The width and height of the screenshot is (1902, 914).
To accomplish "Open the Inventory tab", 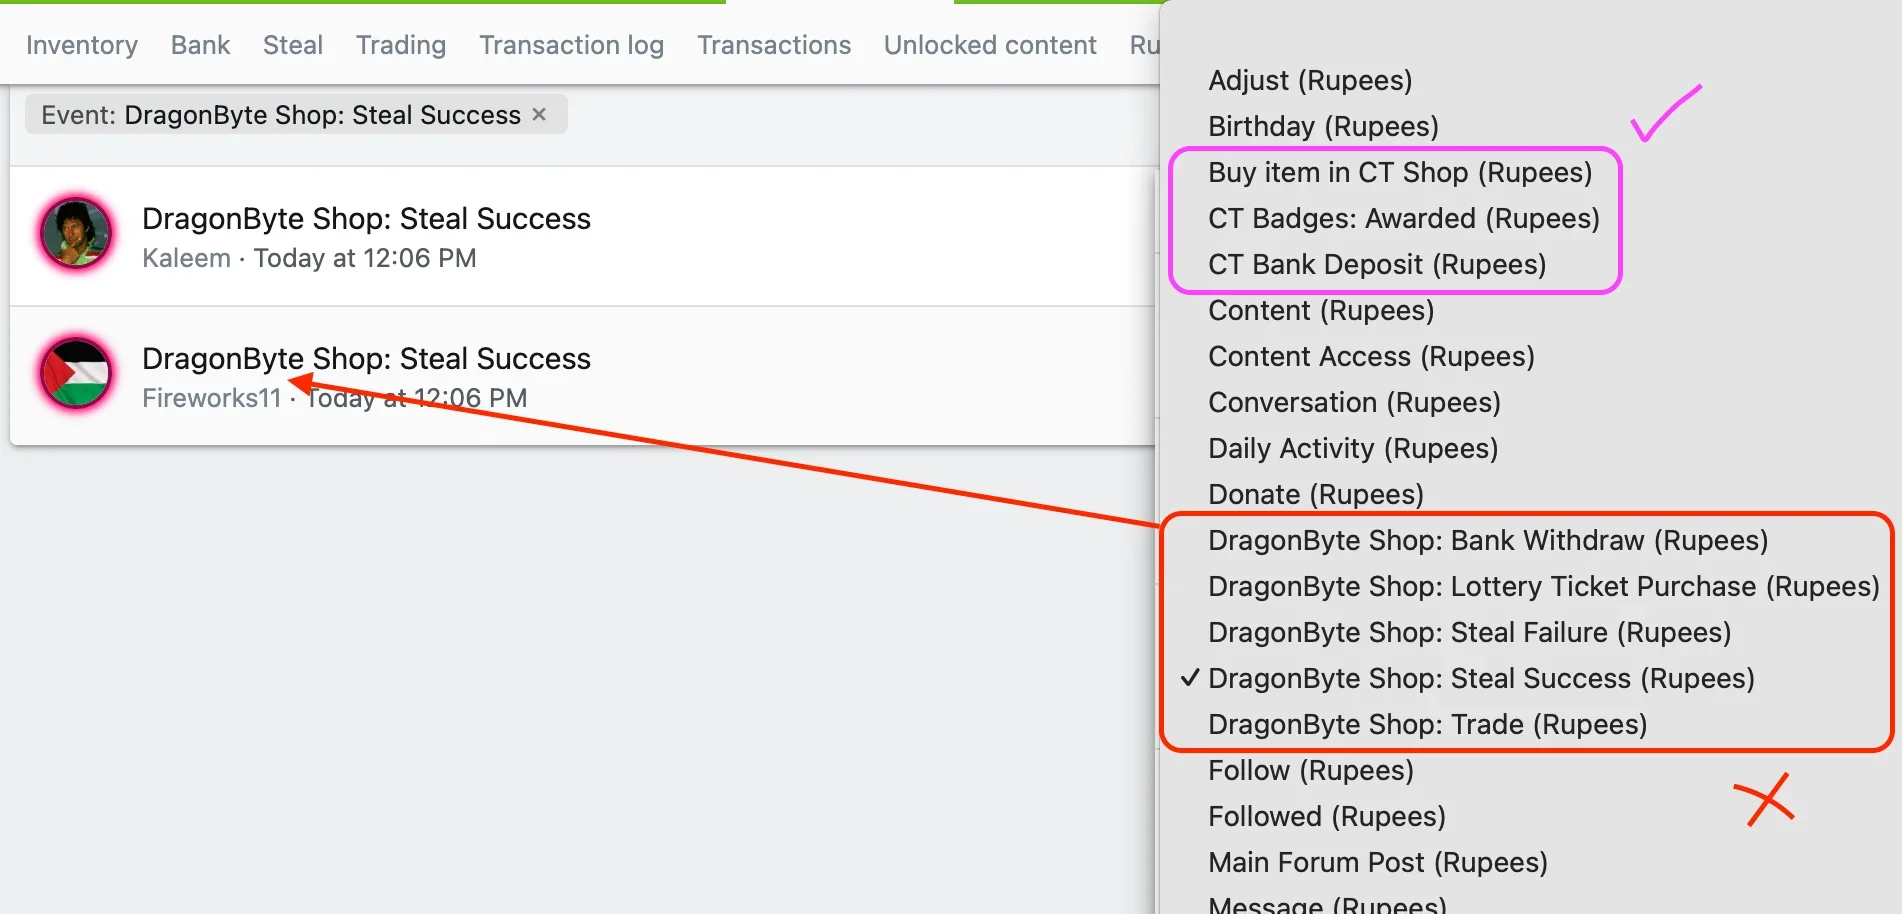I will point(82,45).
